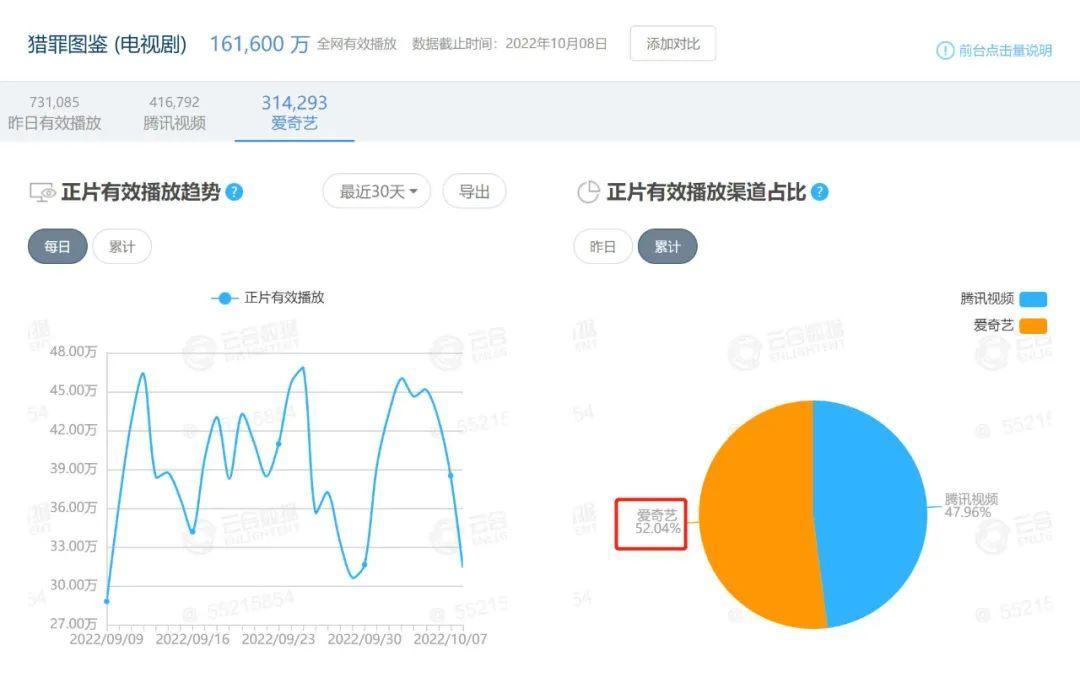This screenshot has width=1080, height=678.
Task: Click the 2022/09/16 data point on the line
Action: 192,531
